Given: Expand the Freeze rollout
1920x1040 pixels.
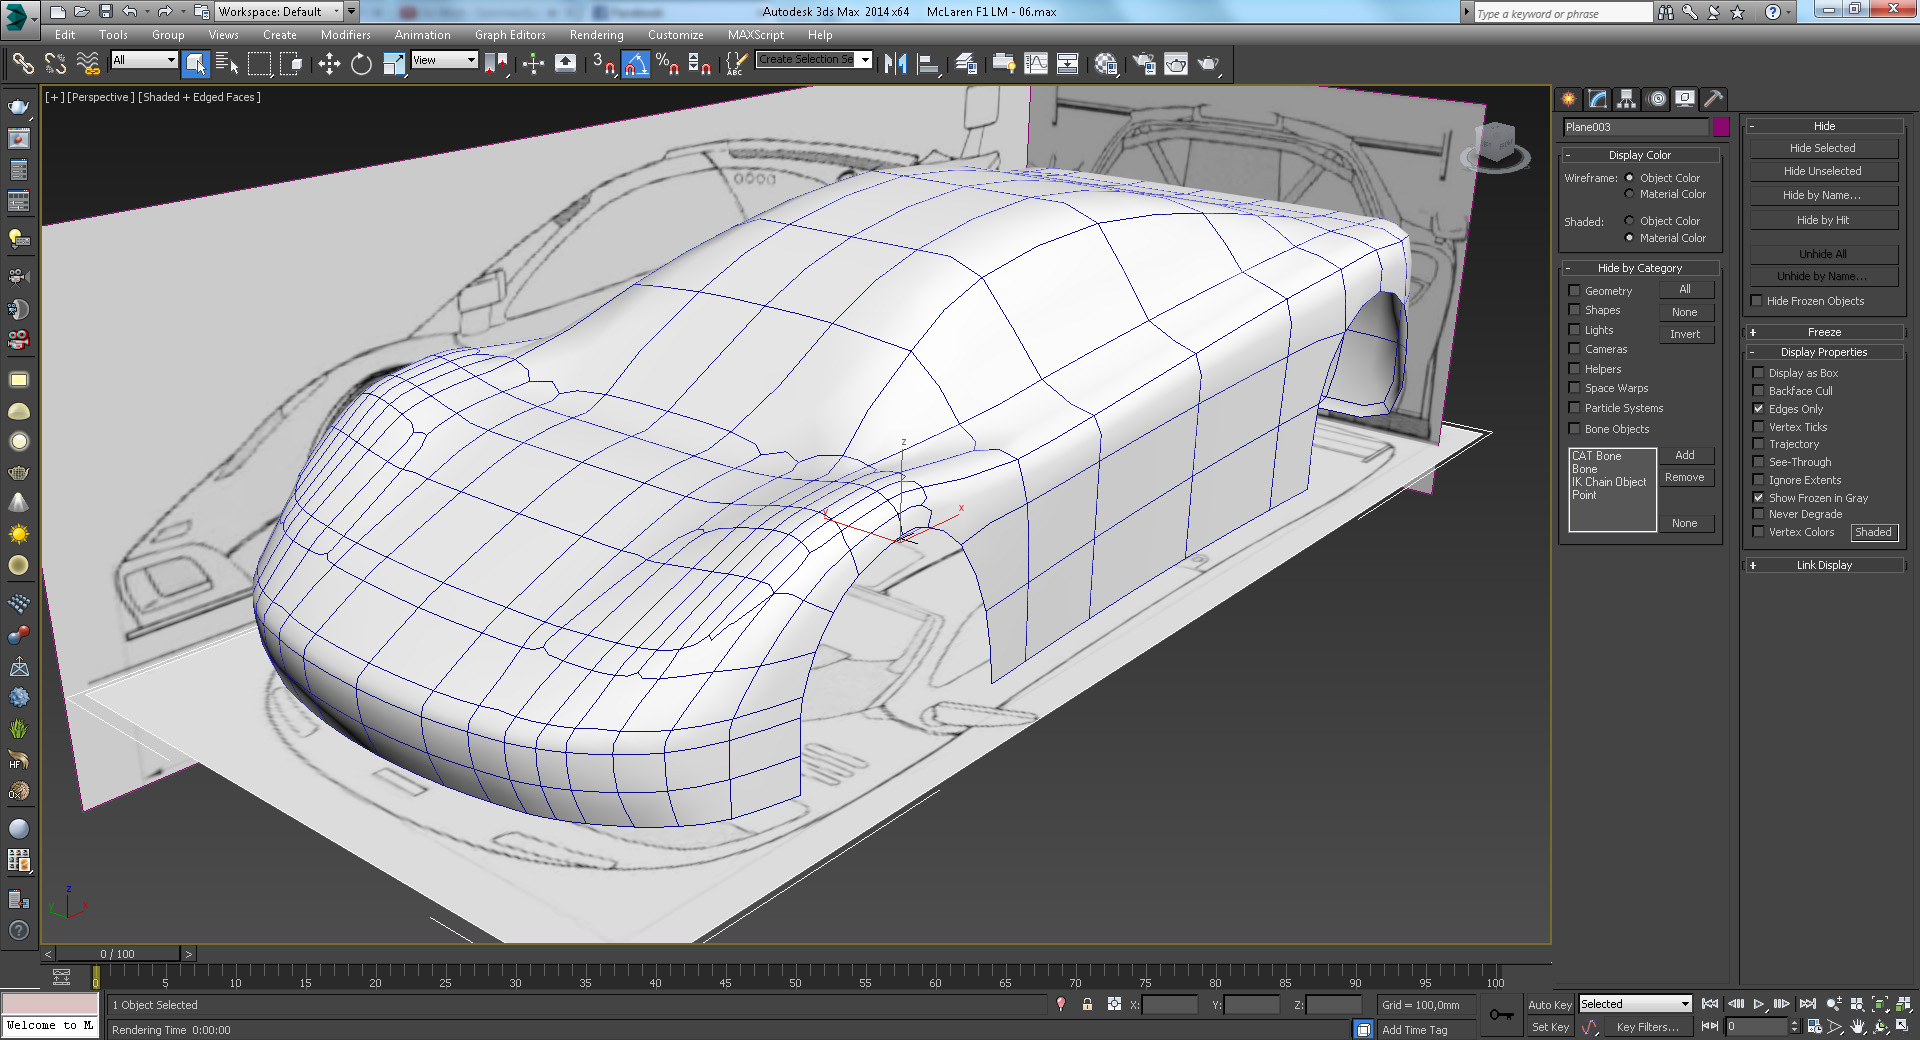Looking at the screenshot, I should point(1823,332).
